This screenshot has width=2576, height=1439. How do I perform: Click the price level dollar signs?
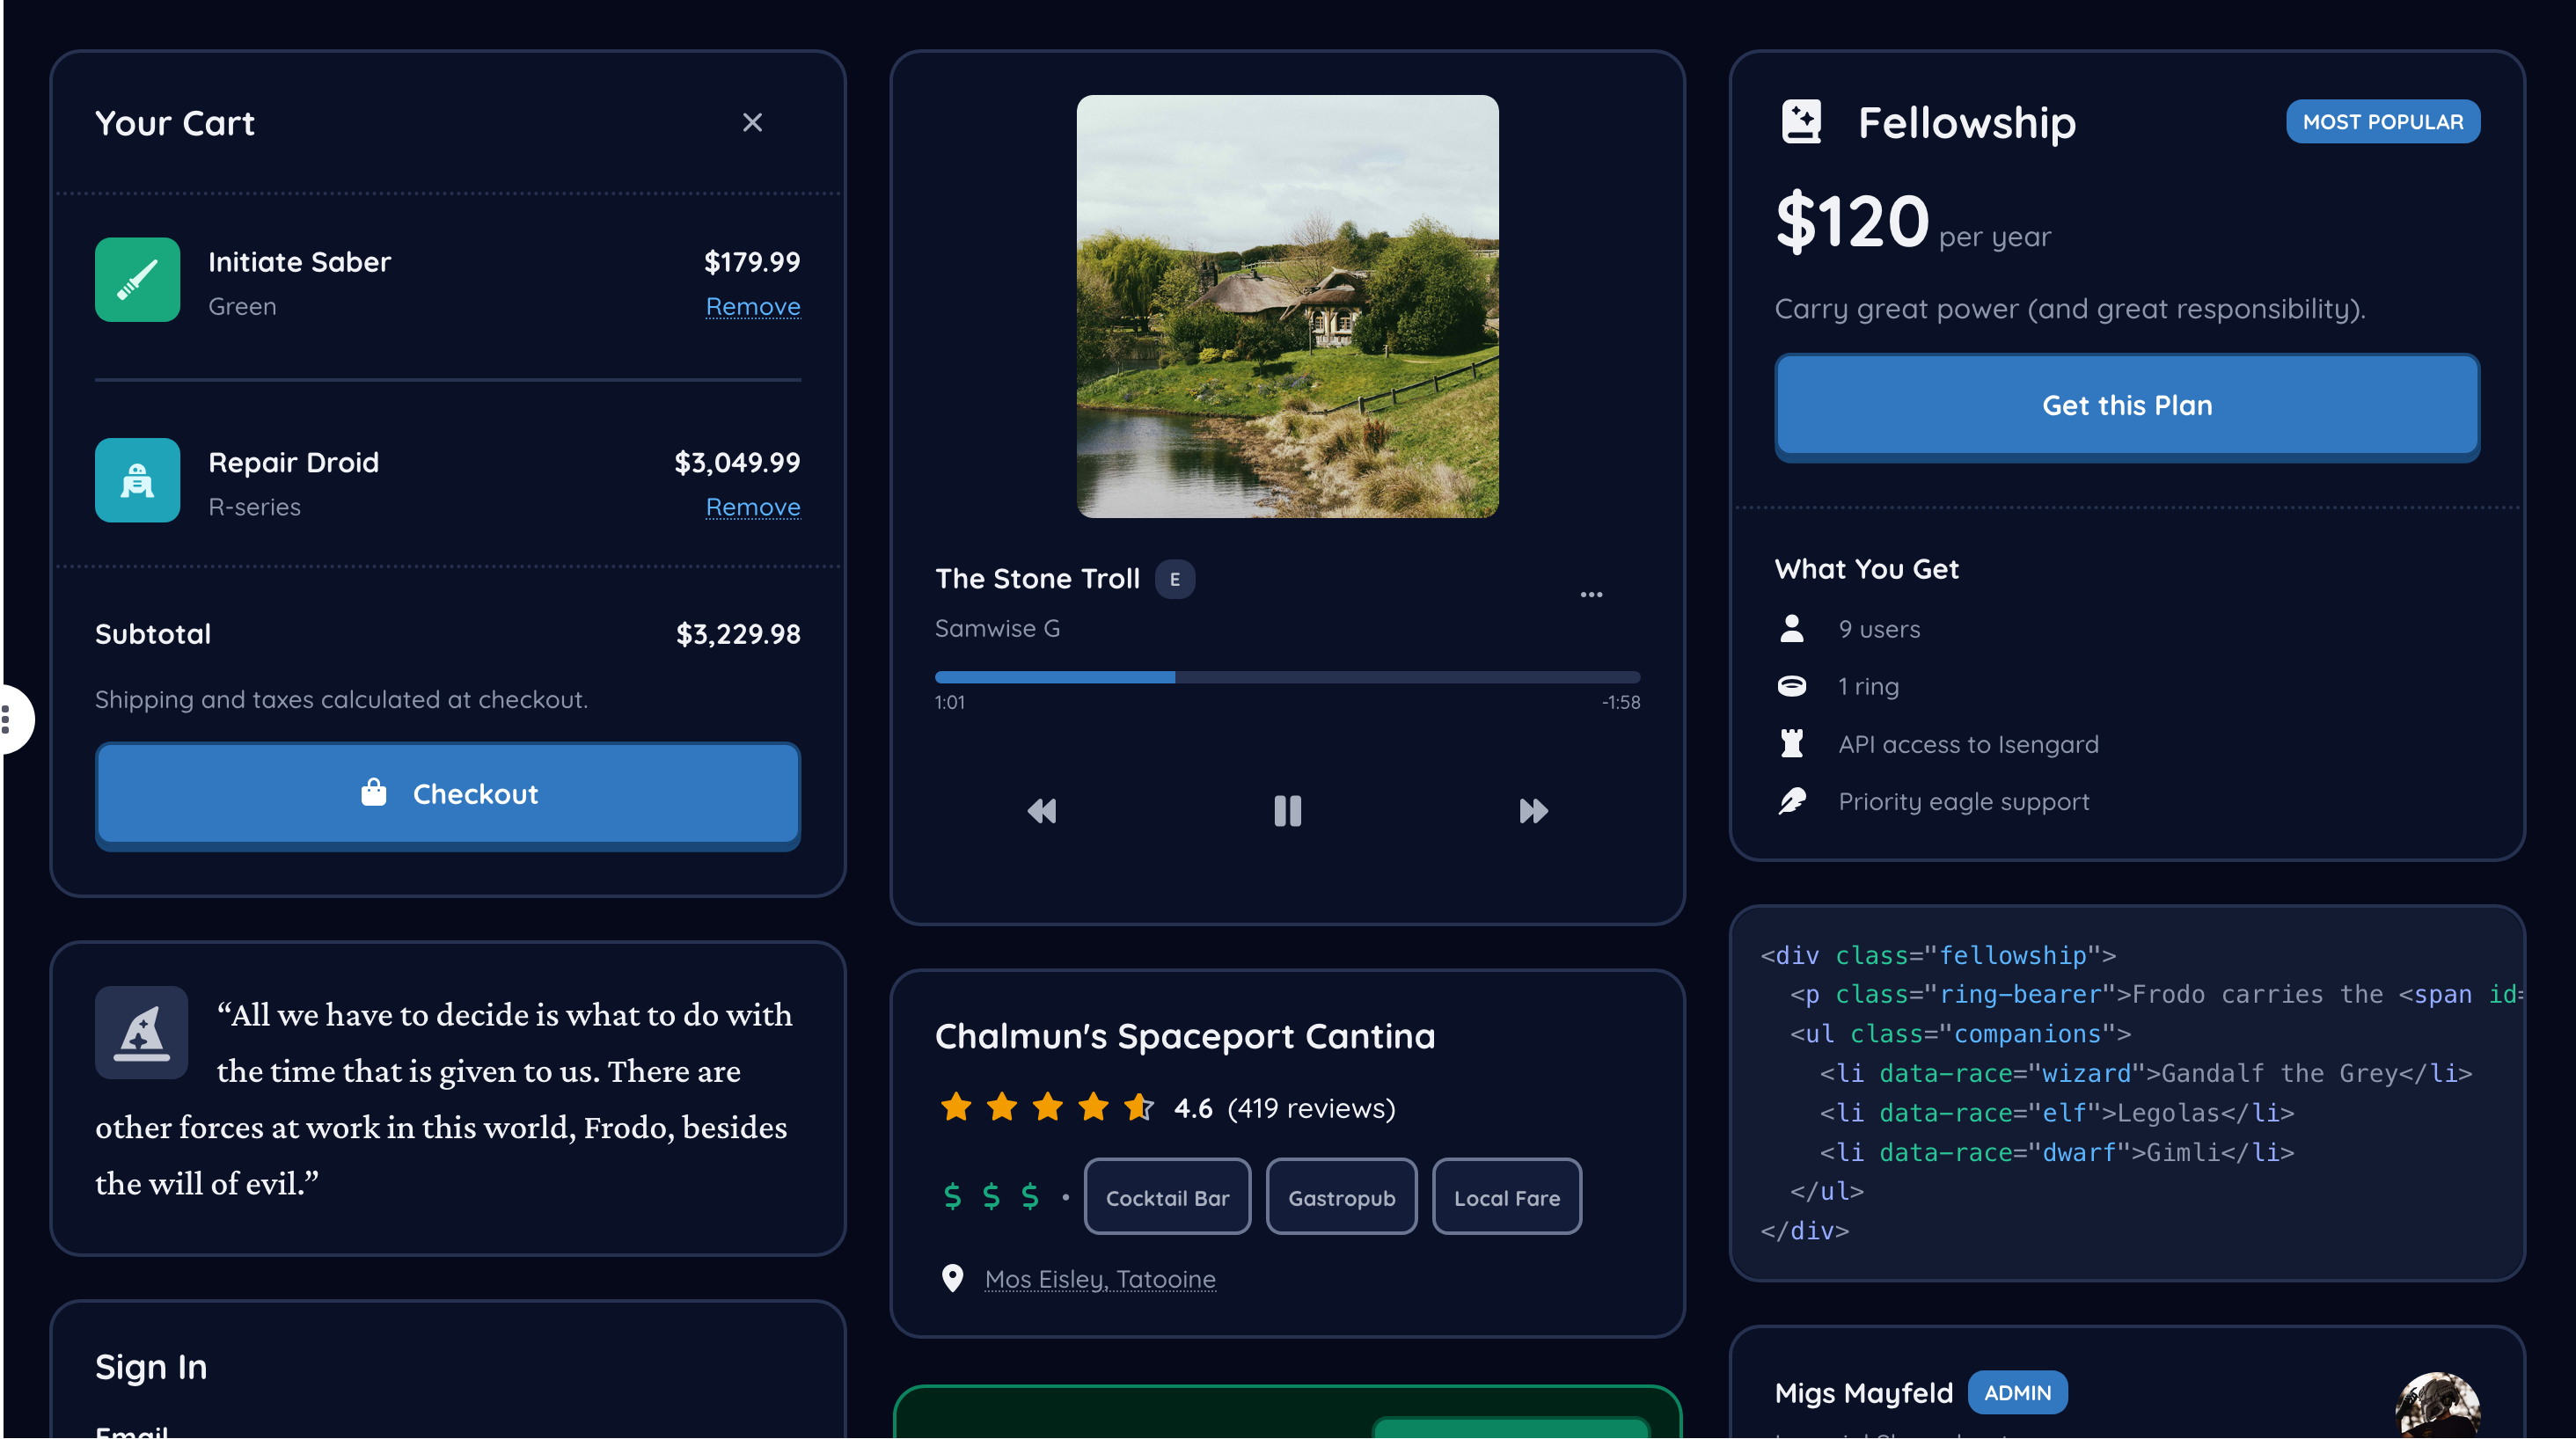point(991,1196)
